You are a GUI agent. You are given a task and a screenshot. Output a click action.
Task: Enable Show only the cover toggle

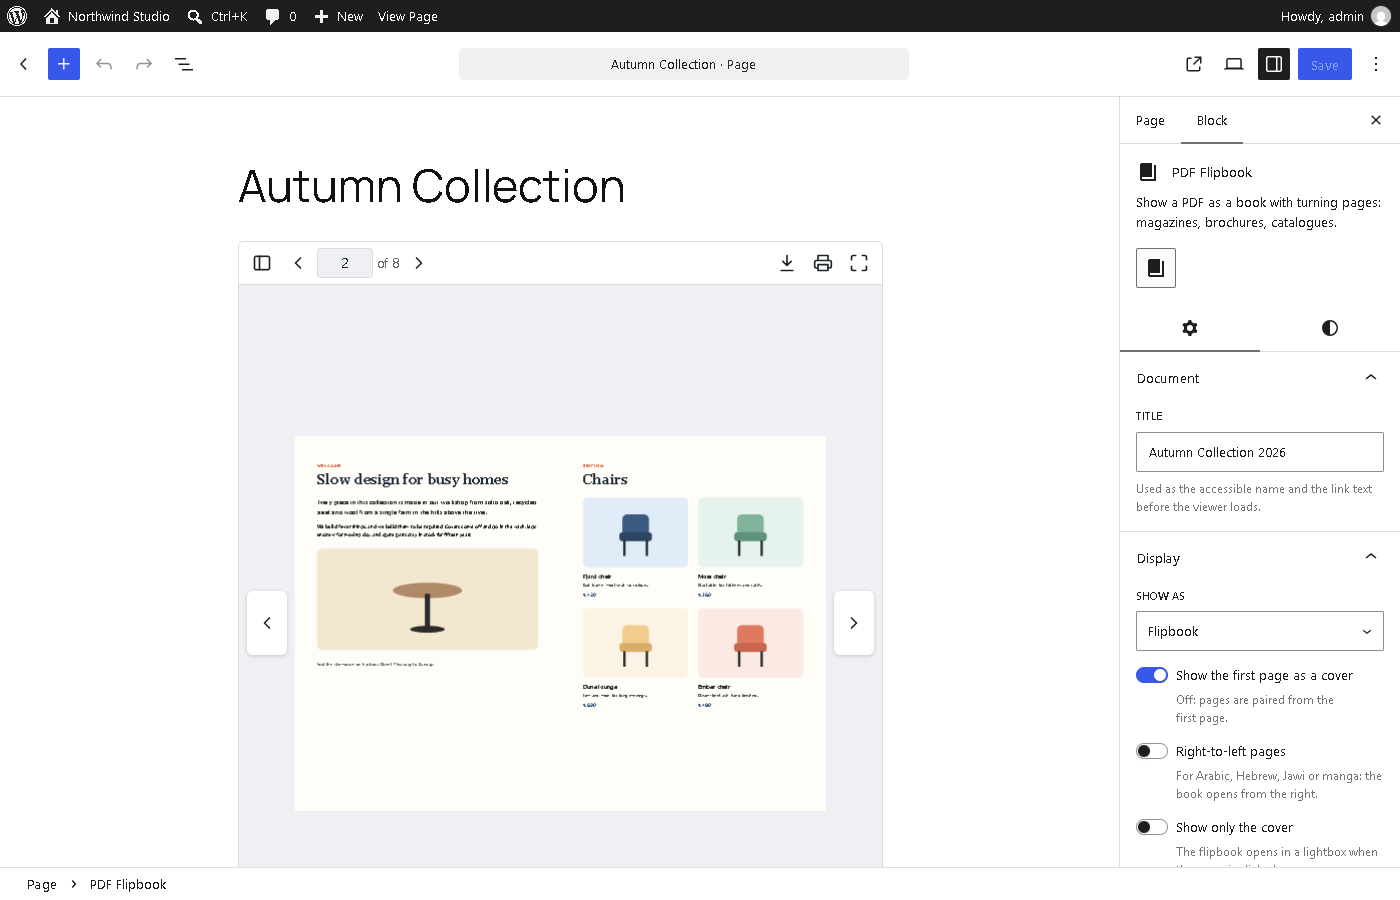pyautogui.click(x=1152, y=827)
